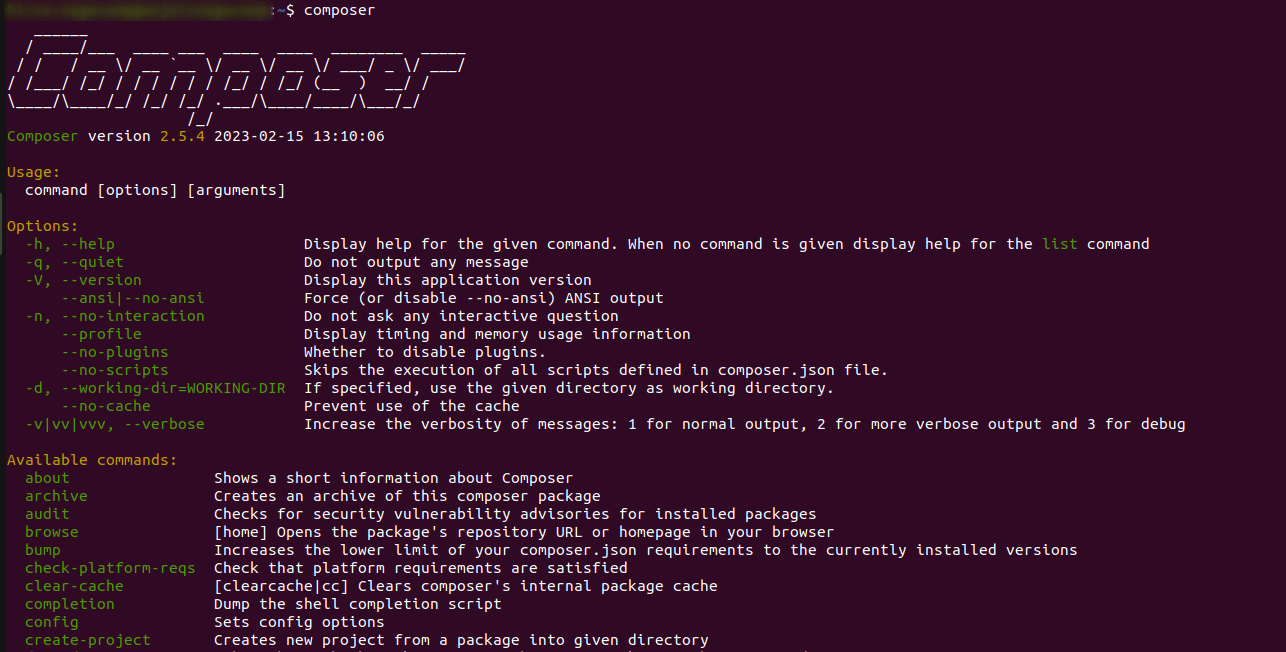Click the 'create-project' command name
Viewport: 1286px width, 652px height.
point(88,640)
